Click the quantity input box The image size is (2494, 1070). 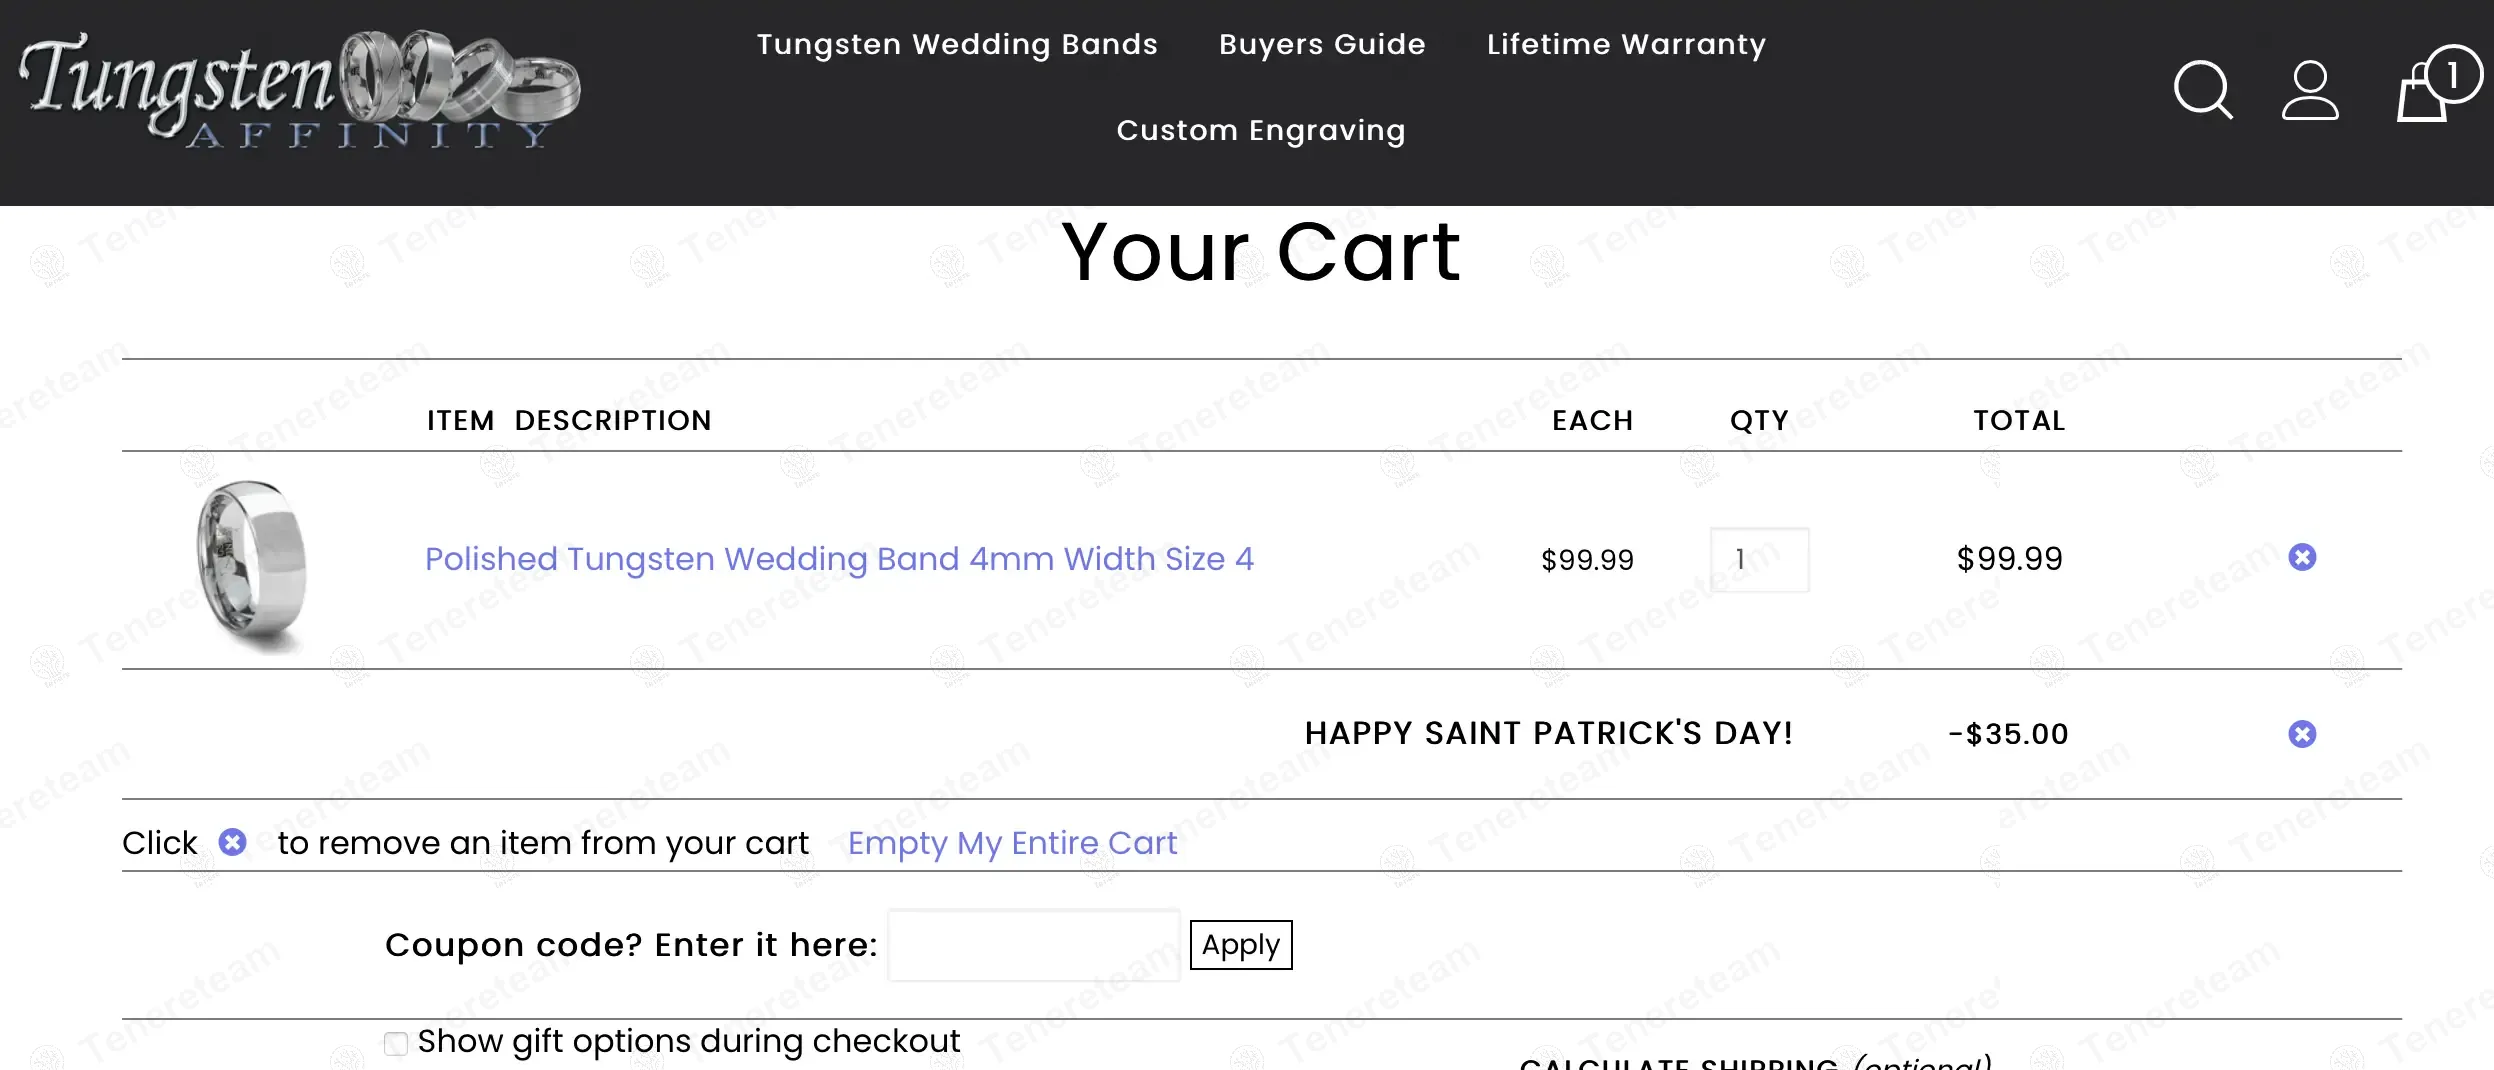1759,560
